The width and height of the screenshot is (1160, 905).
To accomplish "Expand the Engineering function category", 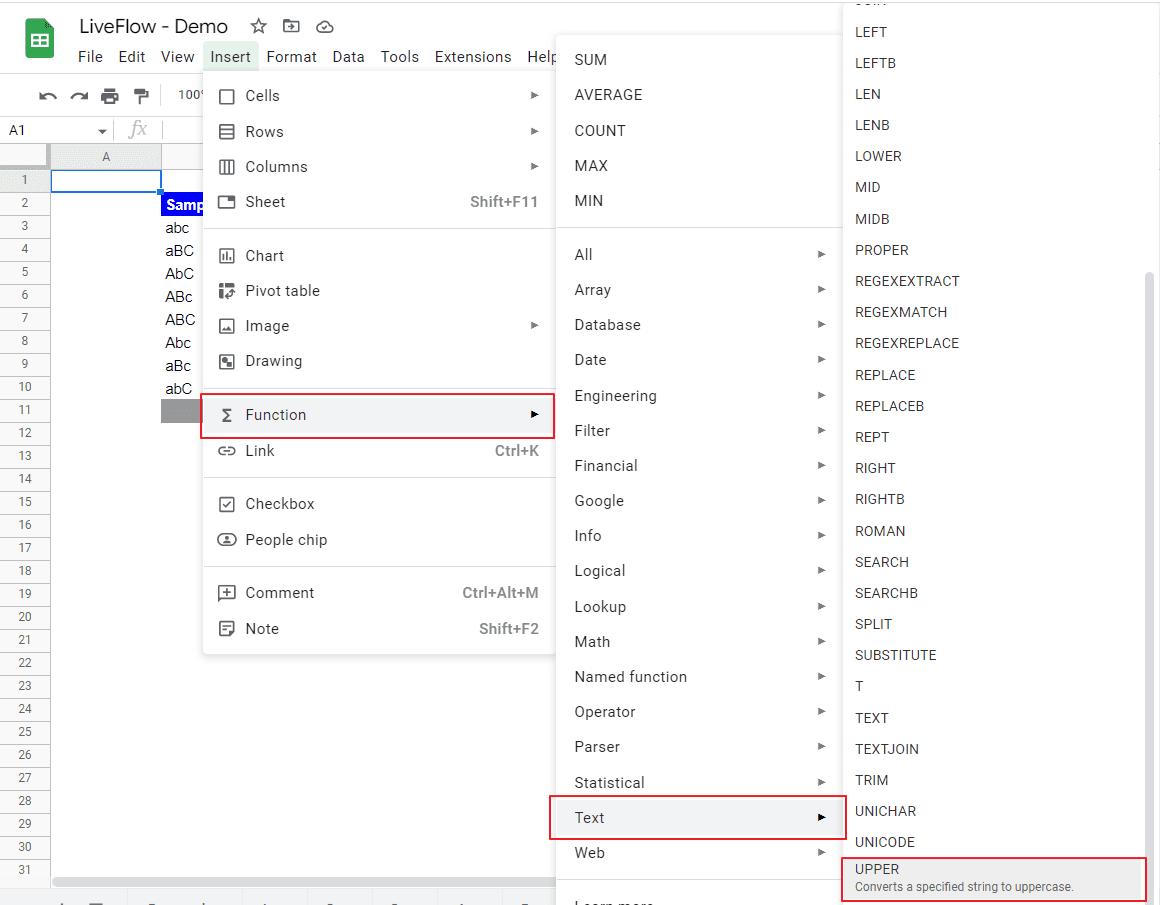I will click(700, 396).
